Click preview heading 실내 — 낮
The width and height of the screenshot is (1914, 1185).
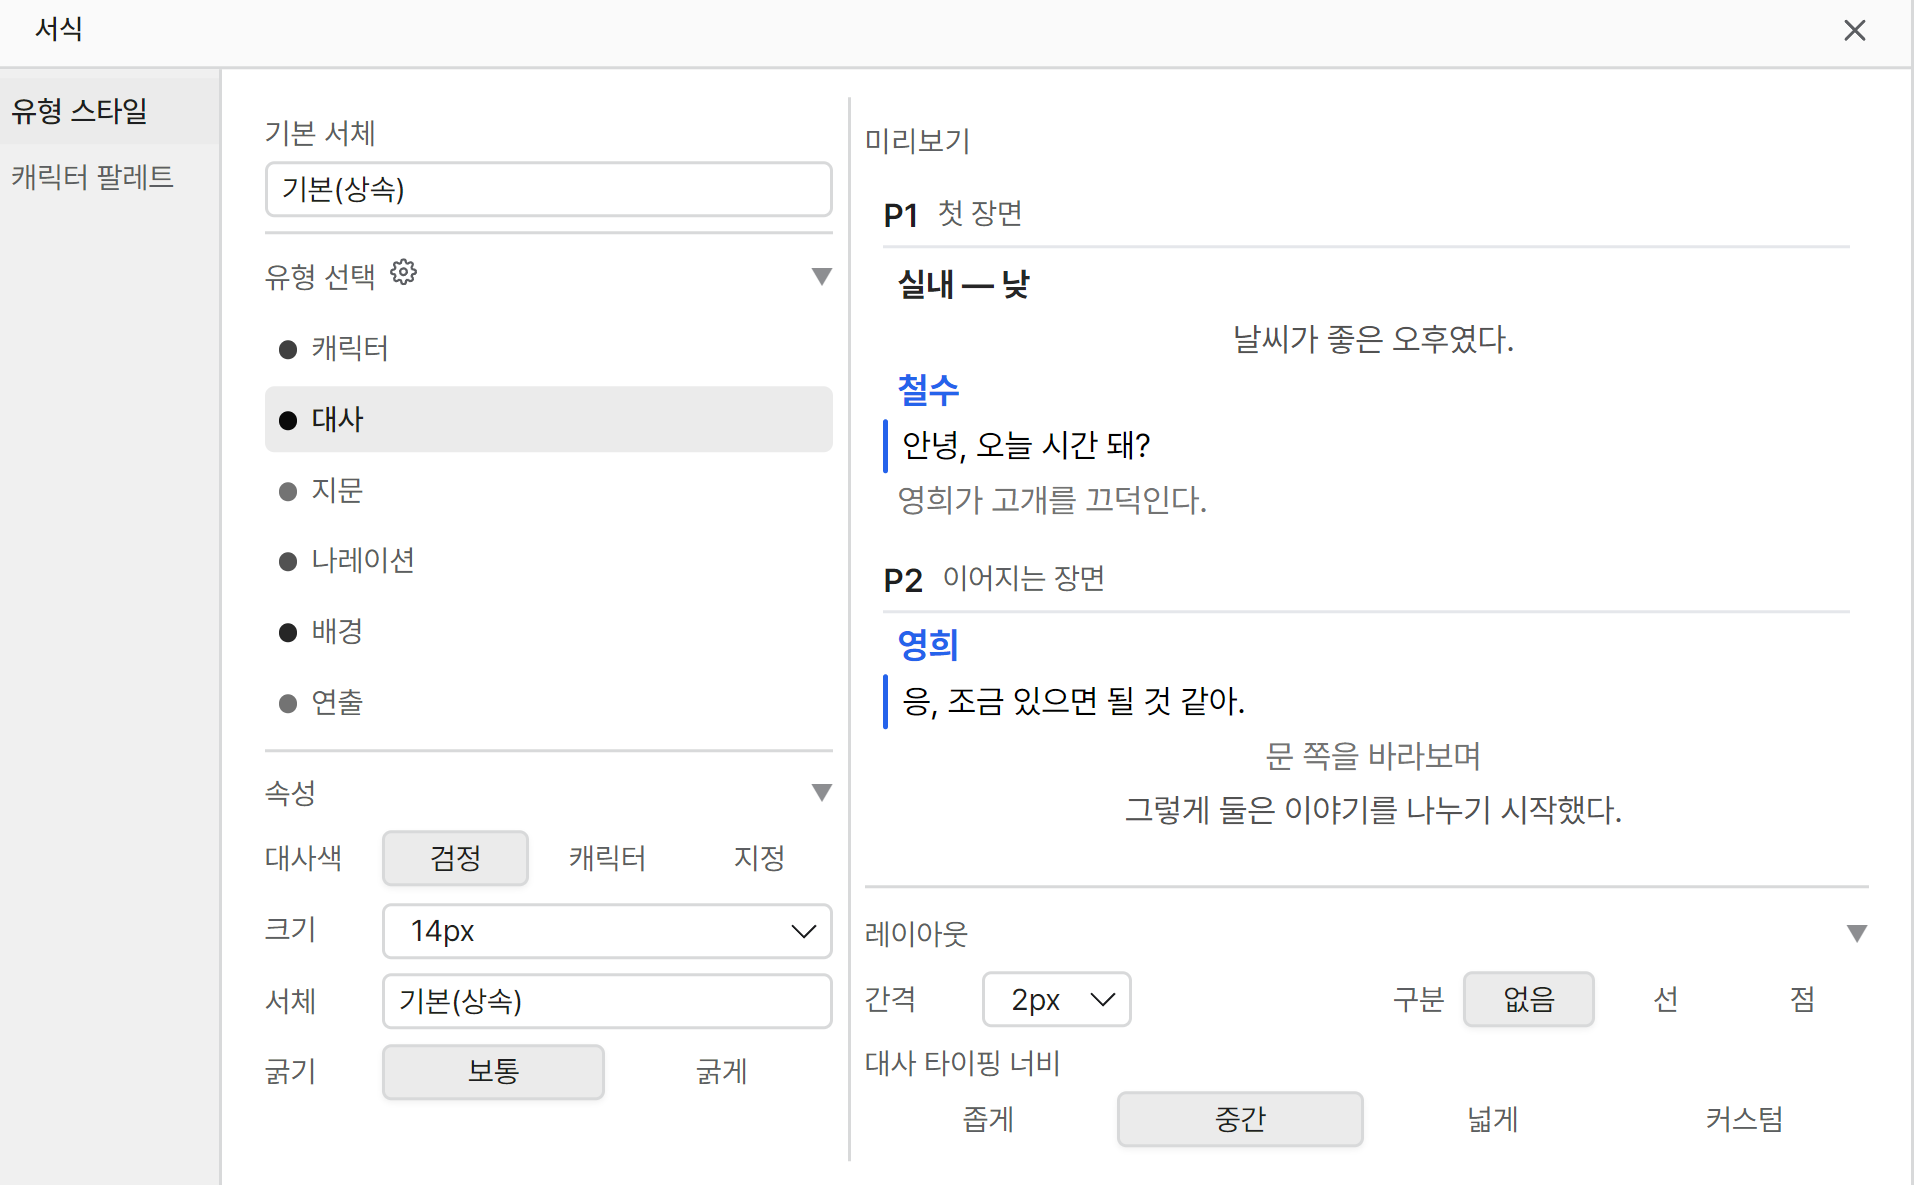click(x=964, y=285)
